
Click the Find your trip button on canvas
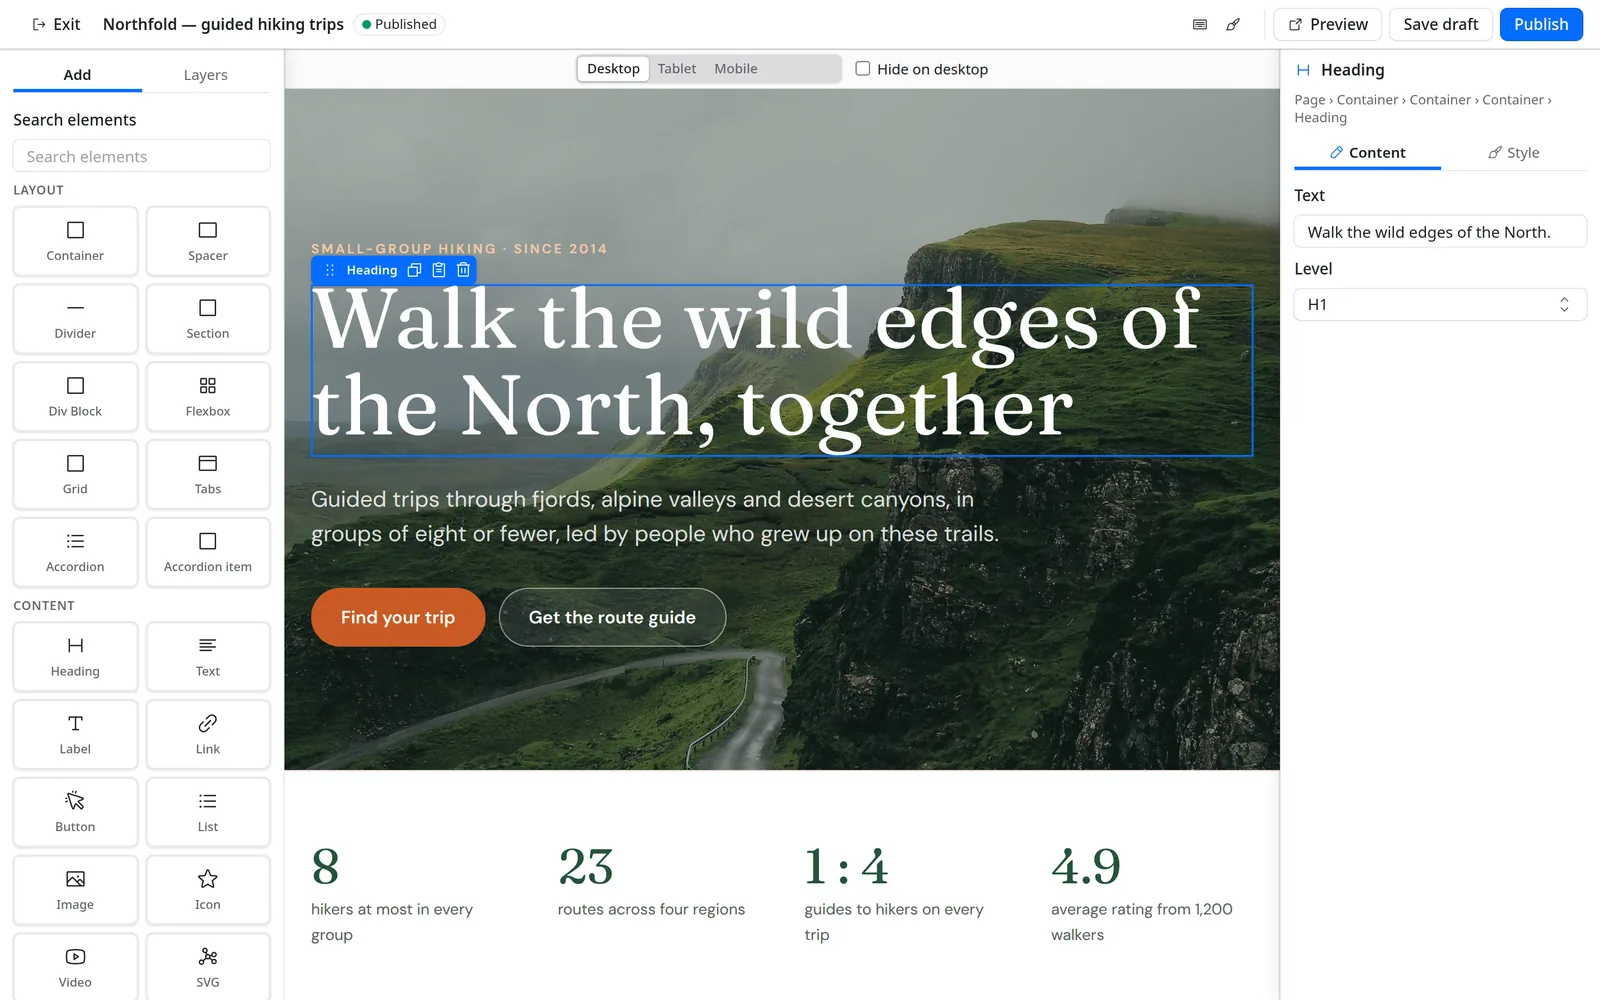point(398,617)
